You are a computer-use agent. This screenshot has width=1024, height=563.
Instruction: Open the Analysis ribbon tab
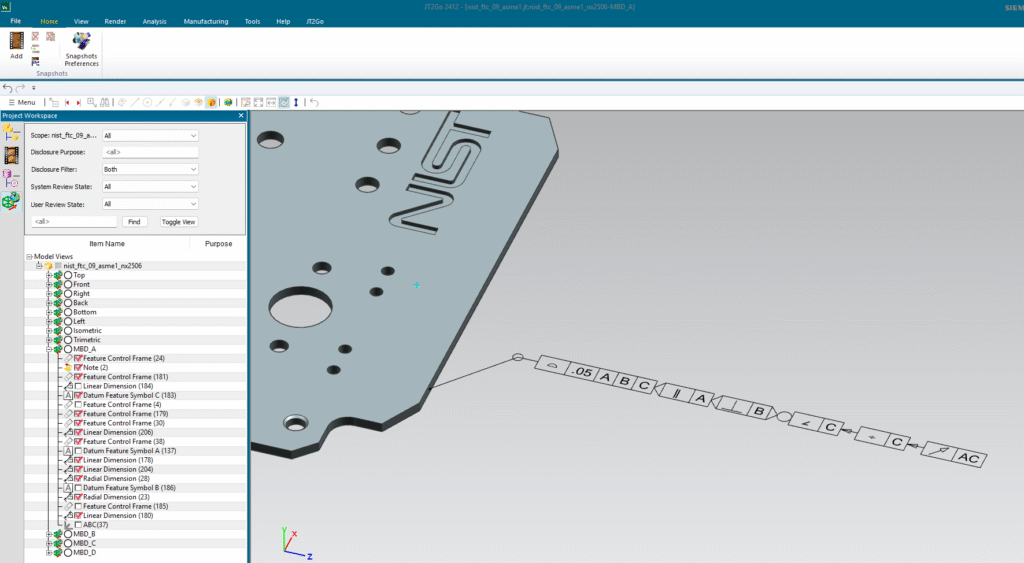tap(155, 21)
